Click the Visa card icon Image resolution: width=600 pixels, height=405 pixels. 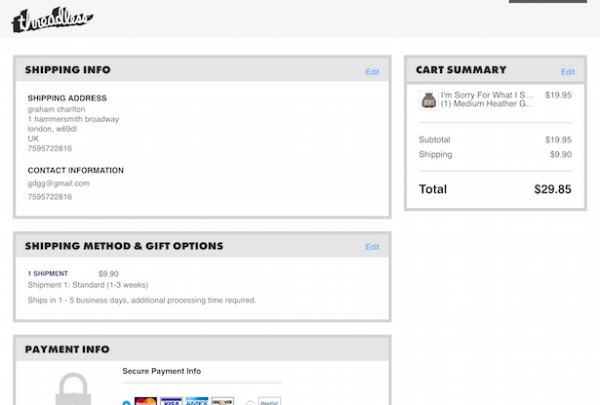(171, 402)
